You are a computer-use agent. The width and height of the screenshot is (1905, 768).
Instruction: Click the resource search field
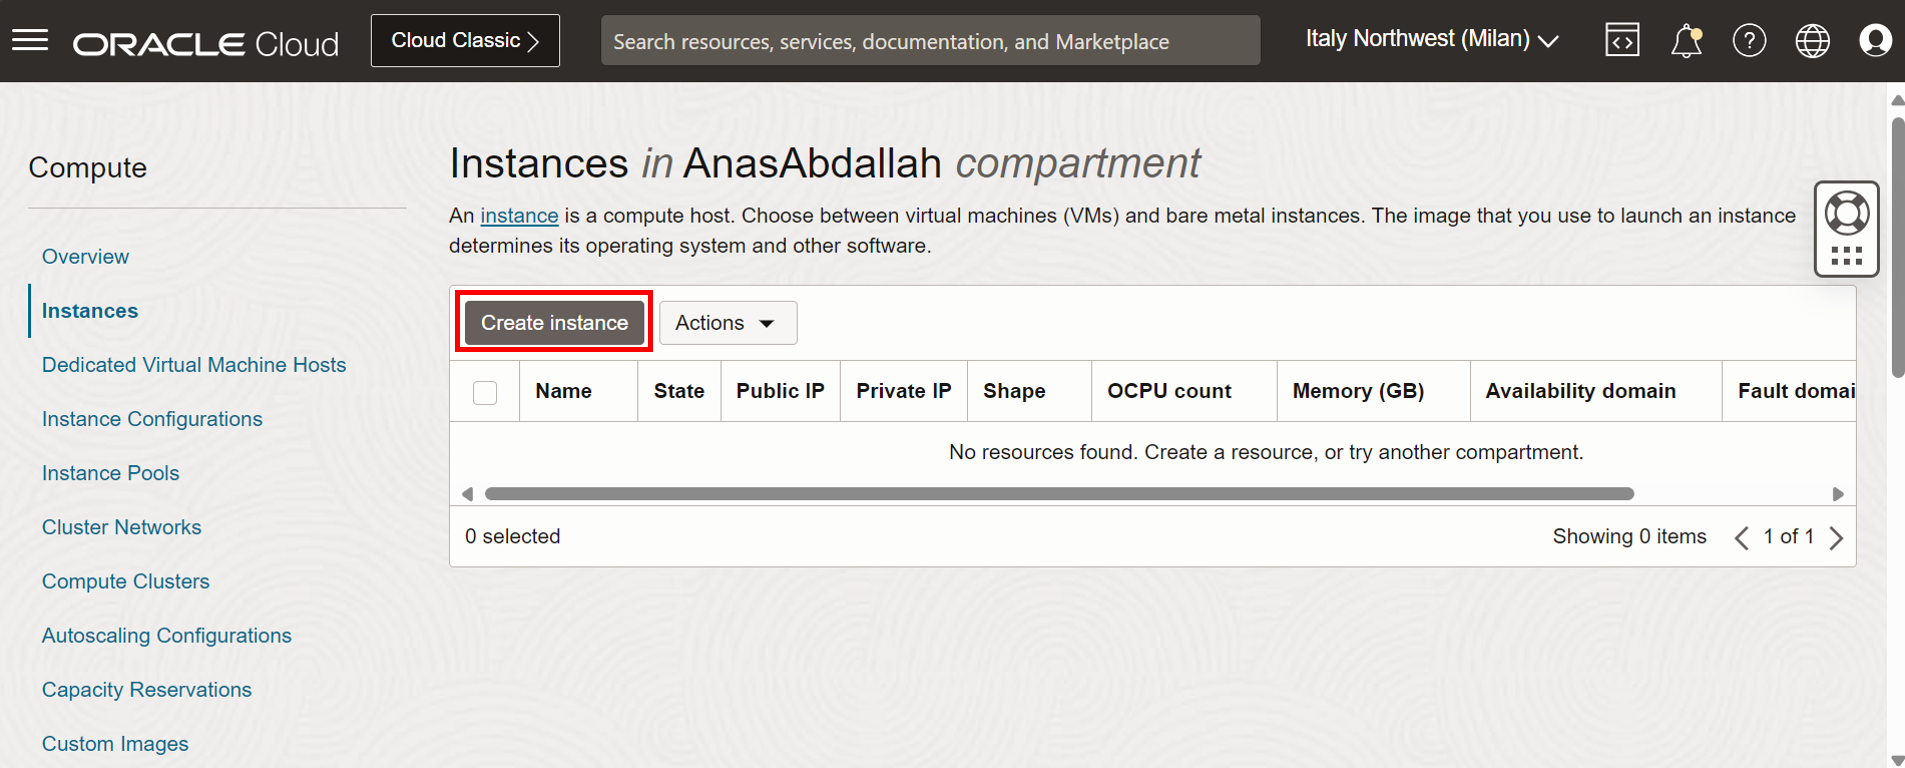click(930, 41)
